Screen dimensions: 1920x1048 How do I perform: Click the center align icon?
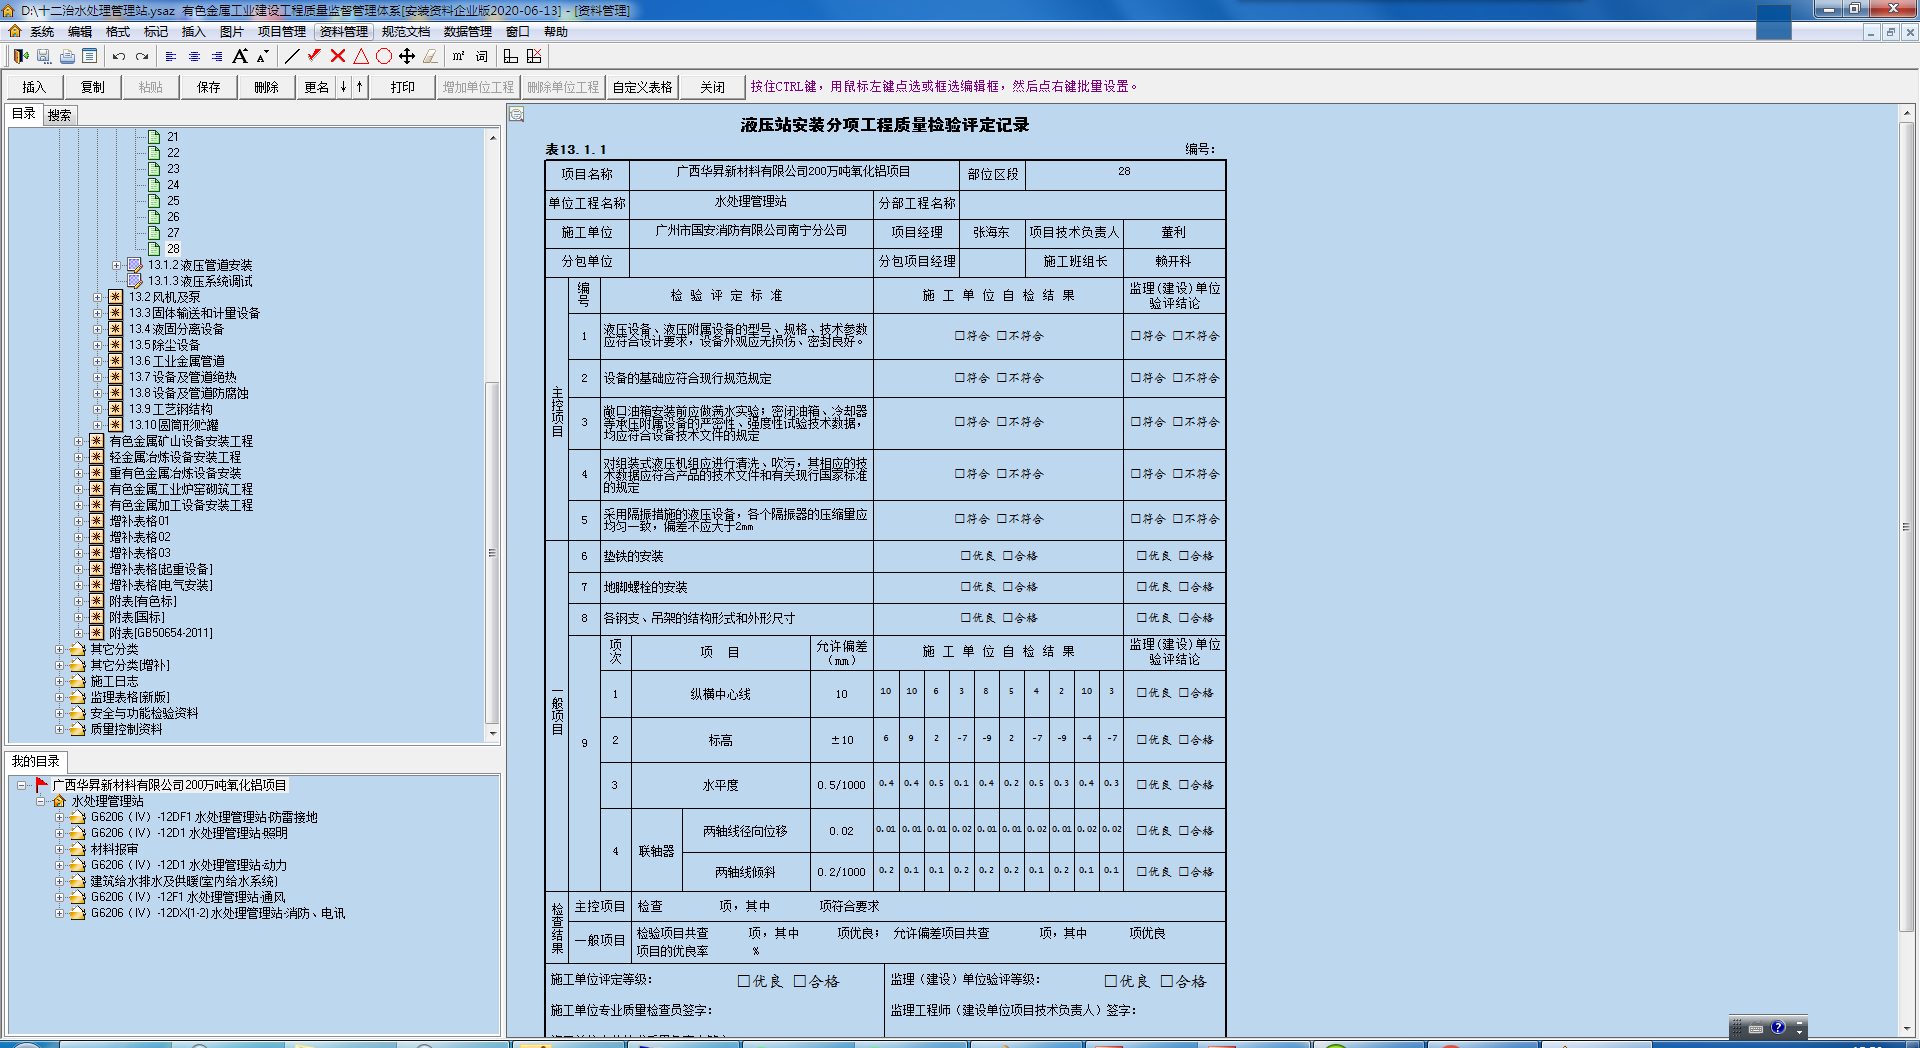point(194,57)
